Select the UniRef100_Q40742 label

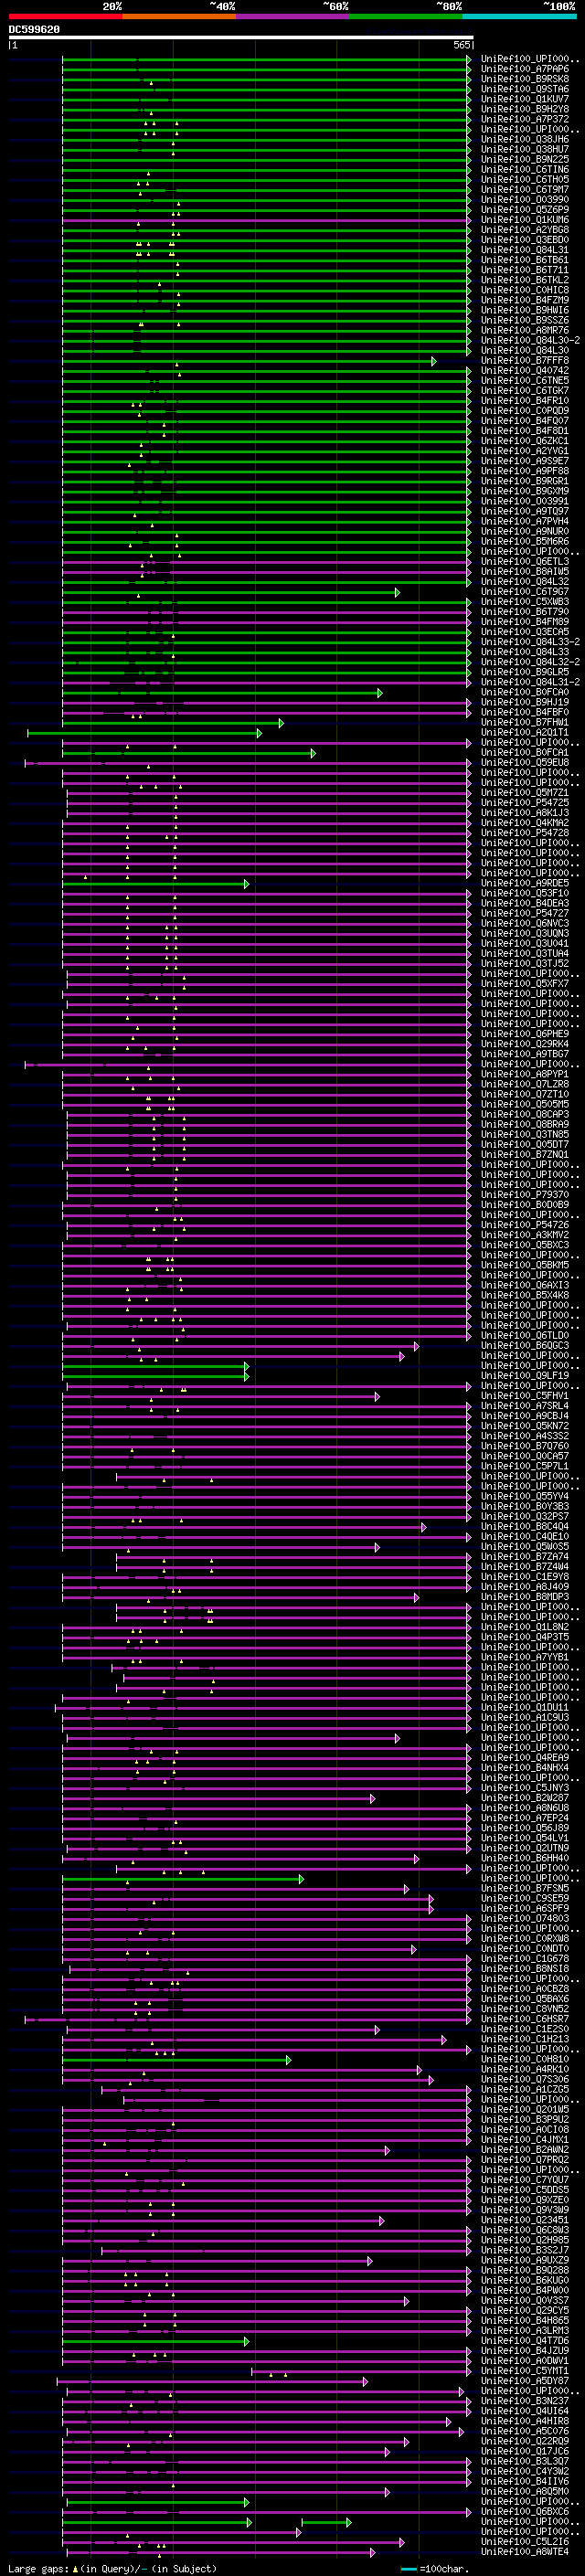pos(524,370)
